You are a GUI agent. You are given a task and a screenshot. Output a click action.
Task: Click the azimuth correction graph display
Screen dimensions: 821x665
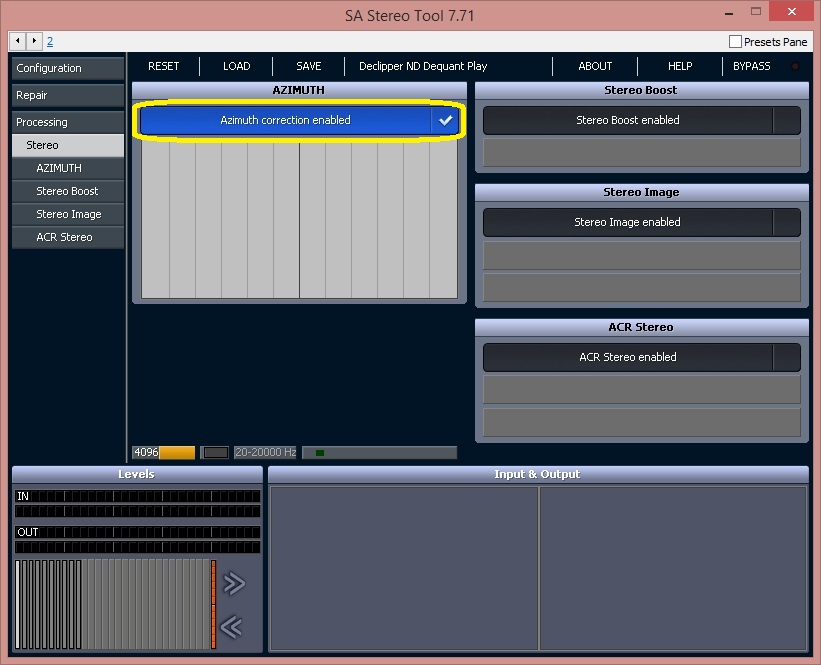click(299, 220)
